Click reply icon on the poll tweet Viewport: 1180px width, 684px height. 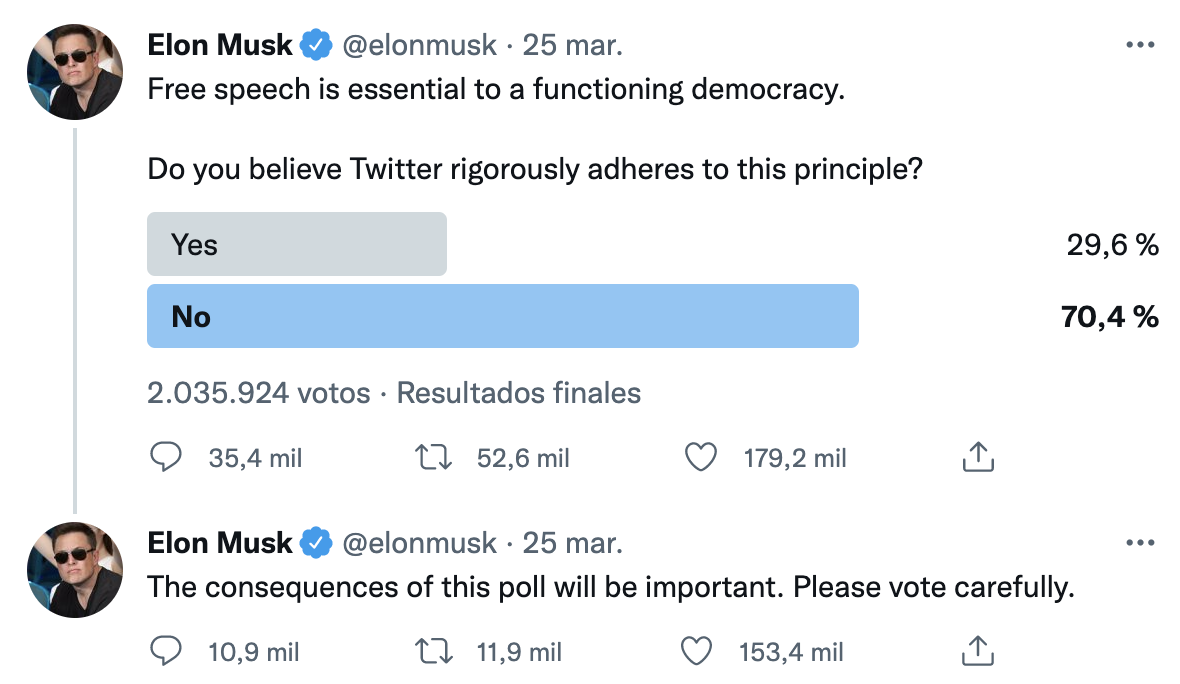point(165,457)
